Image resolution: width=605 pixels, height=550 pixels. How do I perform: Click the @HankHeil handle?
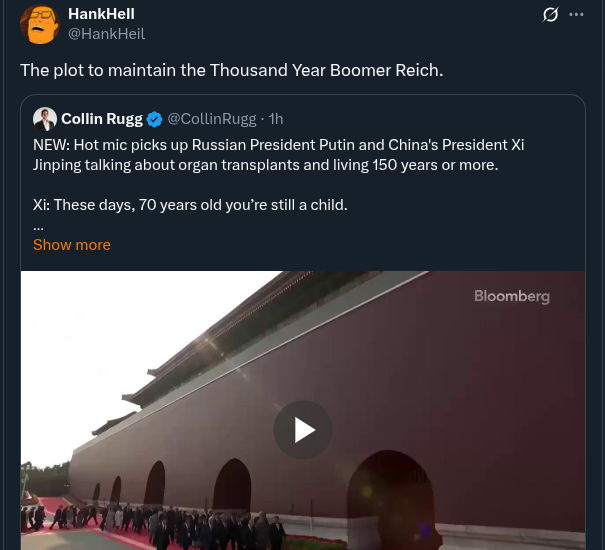(106, 34)
